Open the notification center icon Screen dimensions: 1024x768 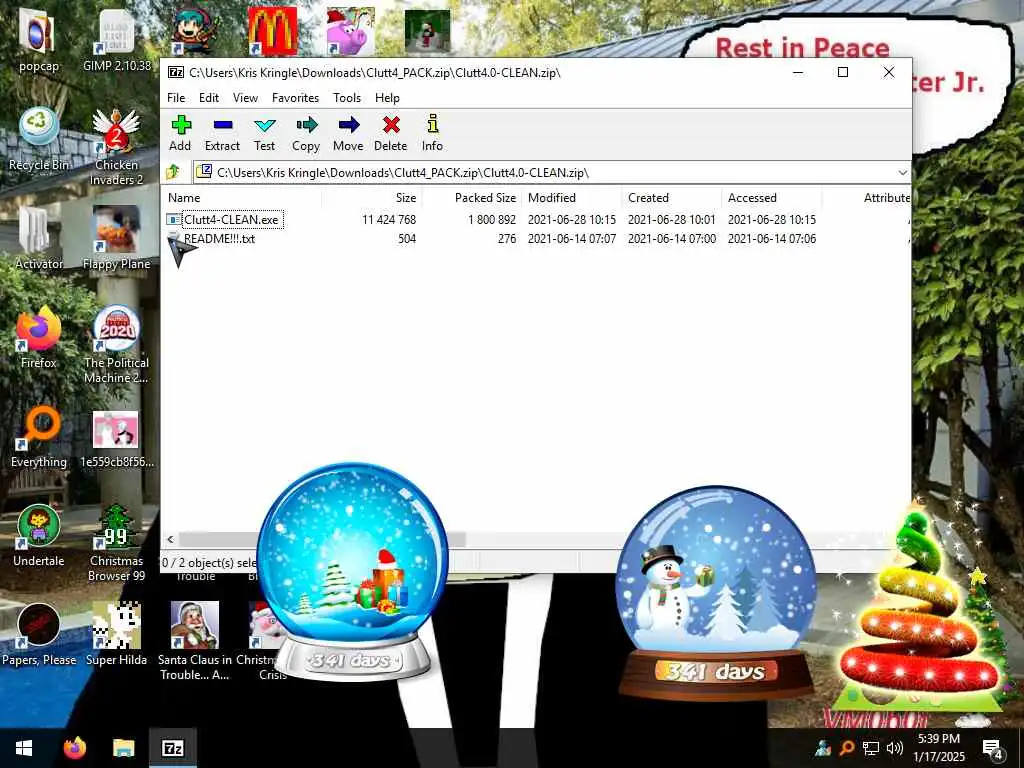click(x=993, y=748)
